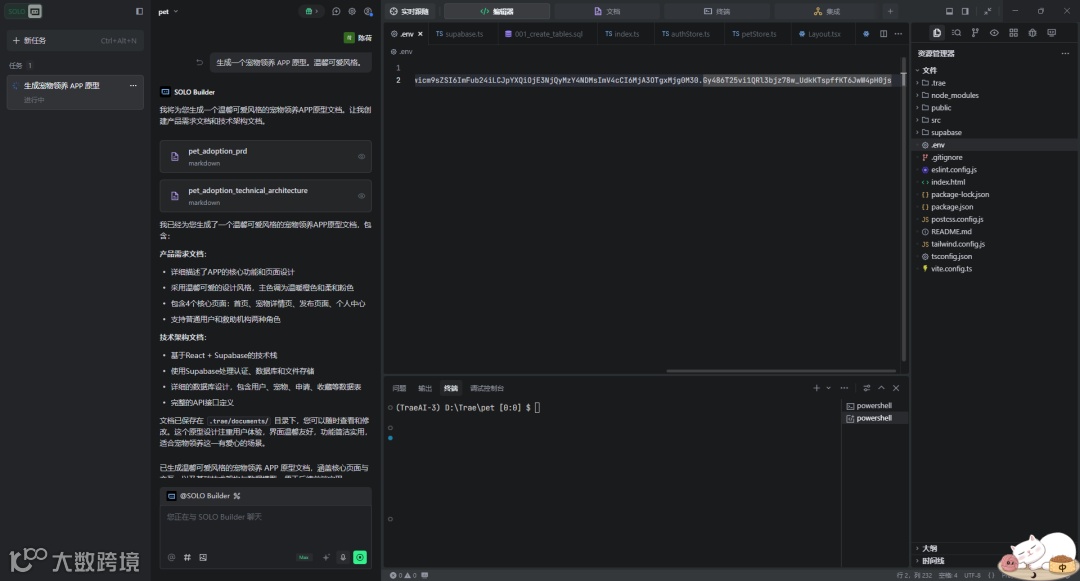Collapse the left task sidebar
Viewport: 1080px width, 581px height.
coord(139,11)
